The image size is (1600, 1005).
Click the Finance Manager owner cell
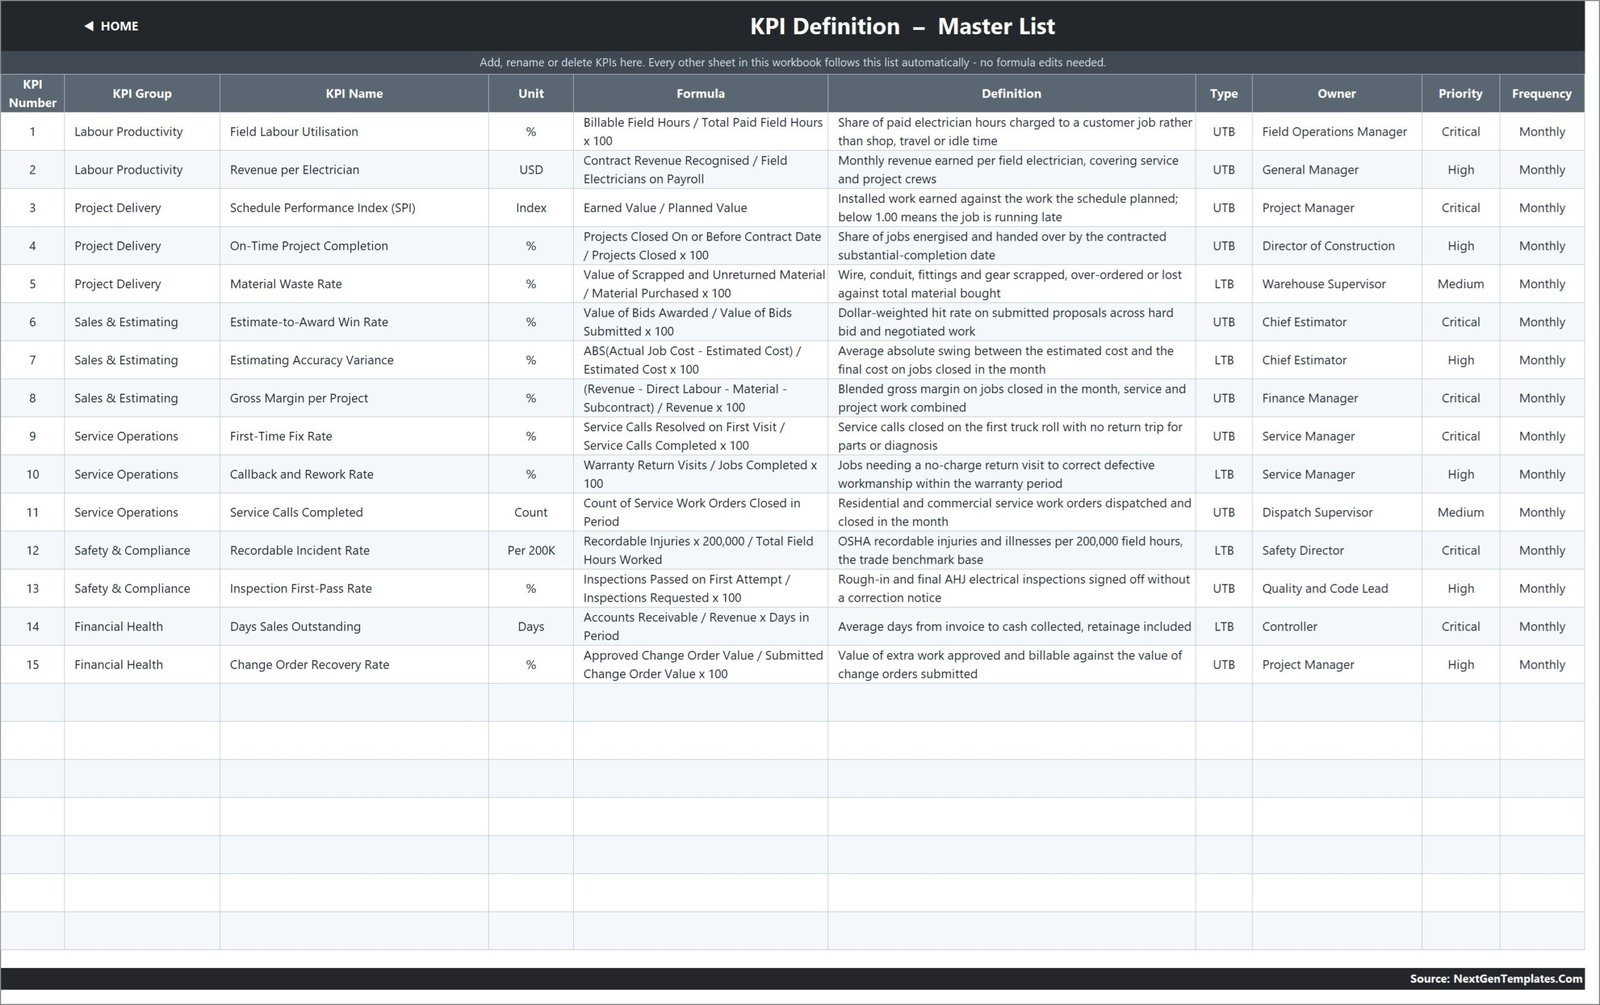(1336, 398)
